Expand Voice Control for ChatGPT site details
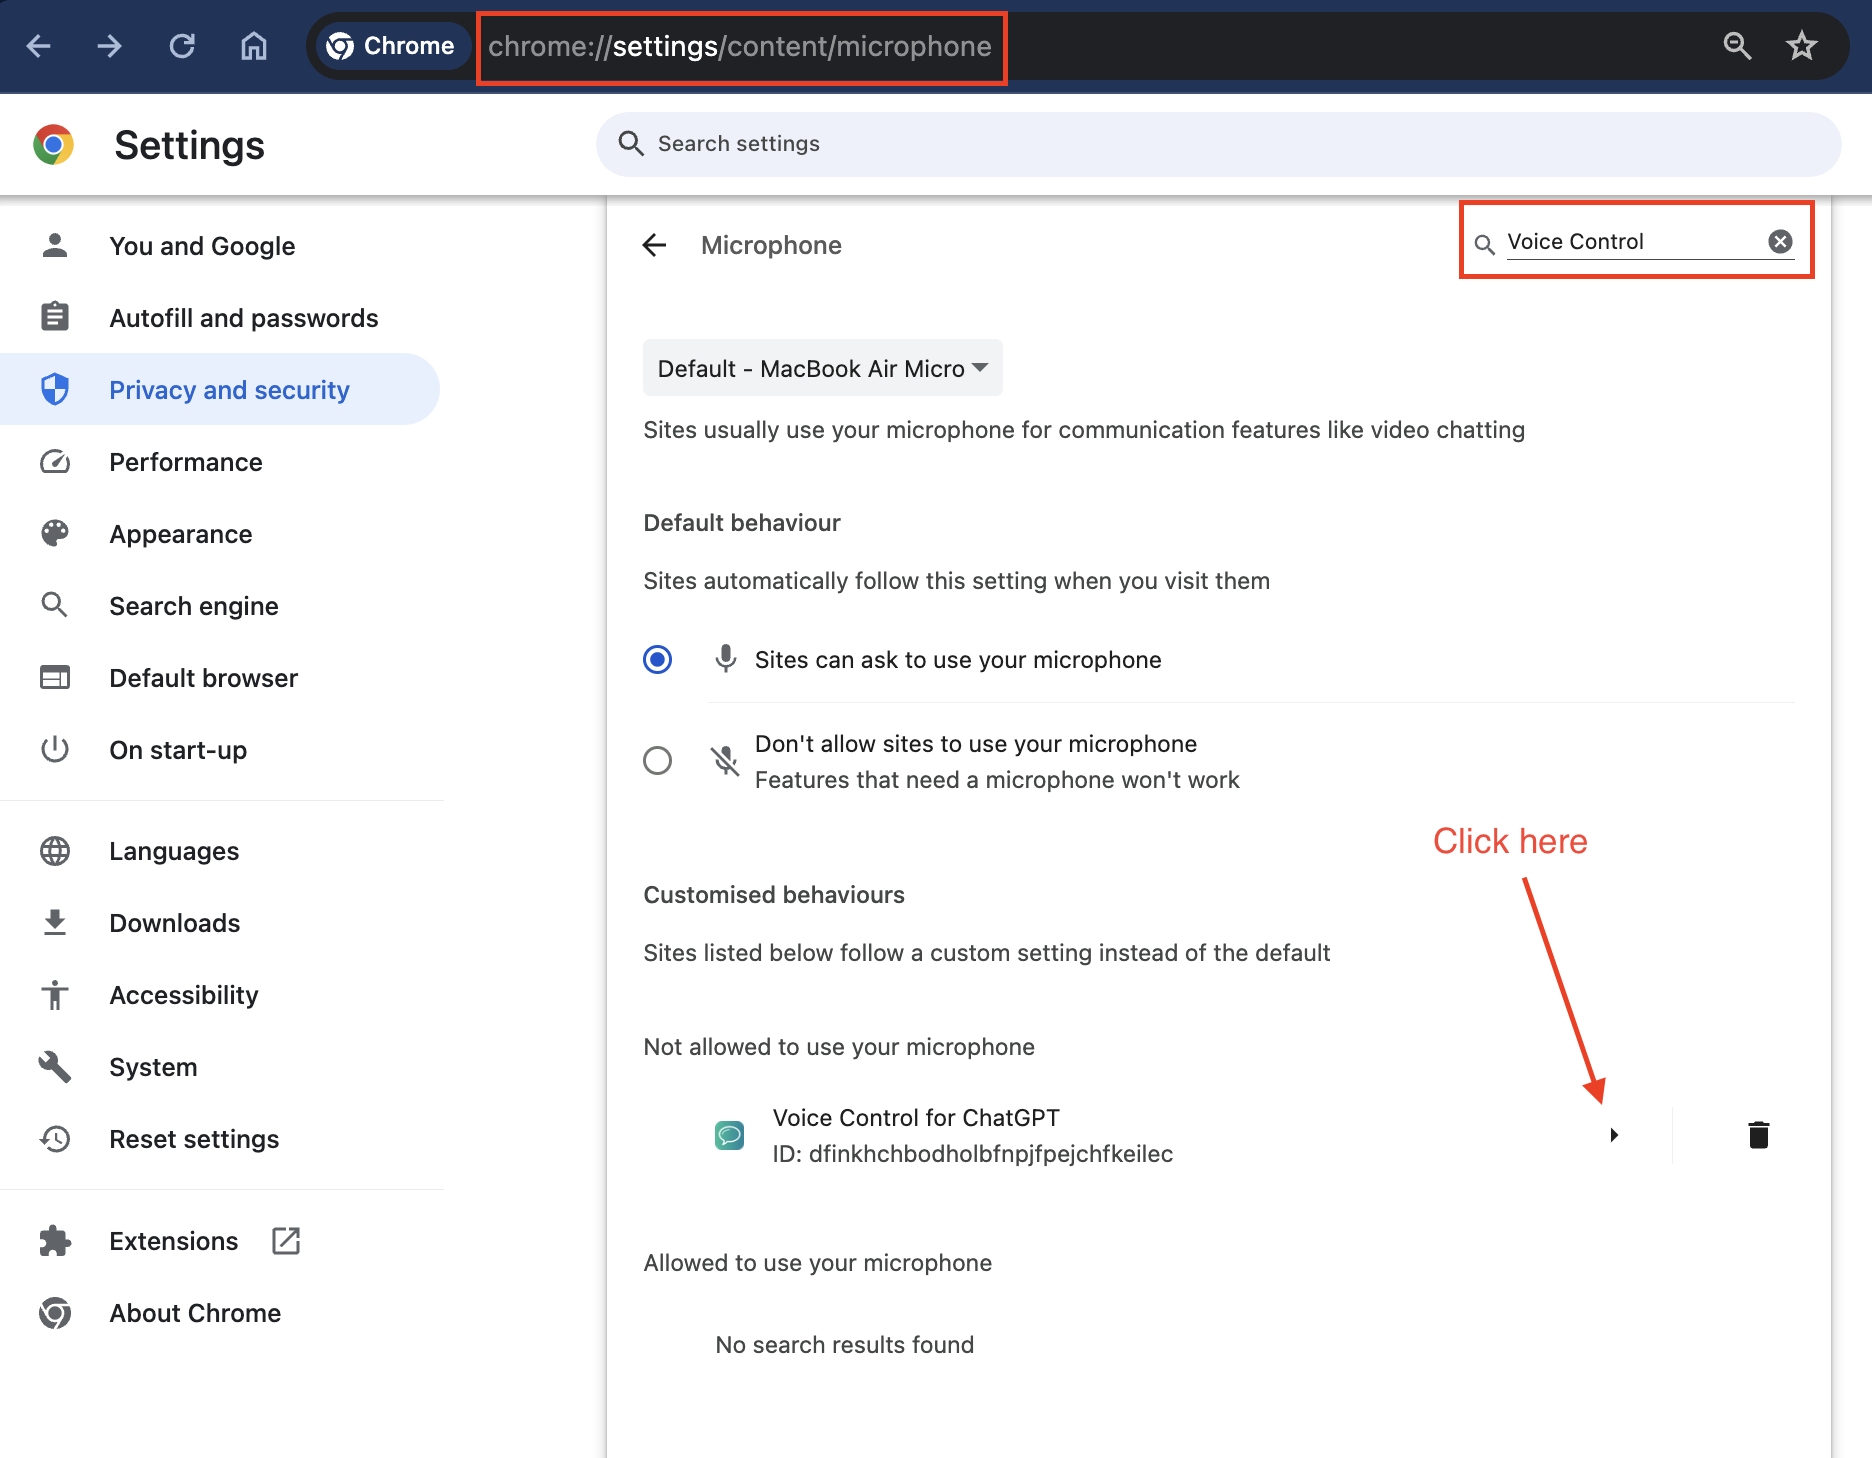 (1613, 1135)
